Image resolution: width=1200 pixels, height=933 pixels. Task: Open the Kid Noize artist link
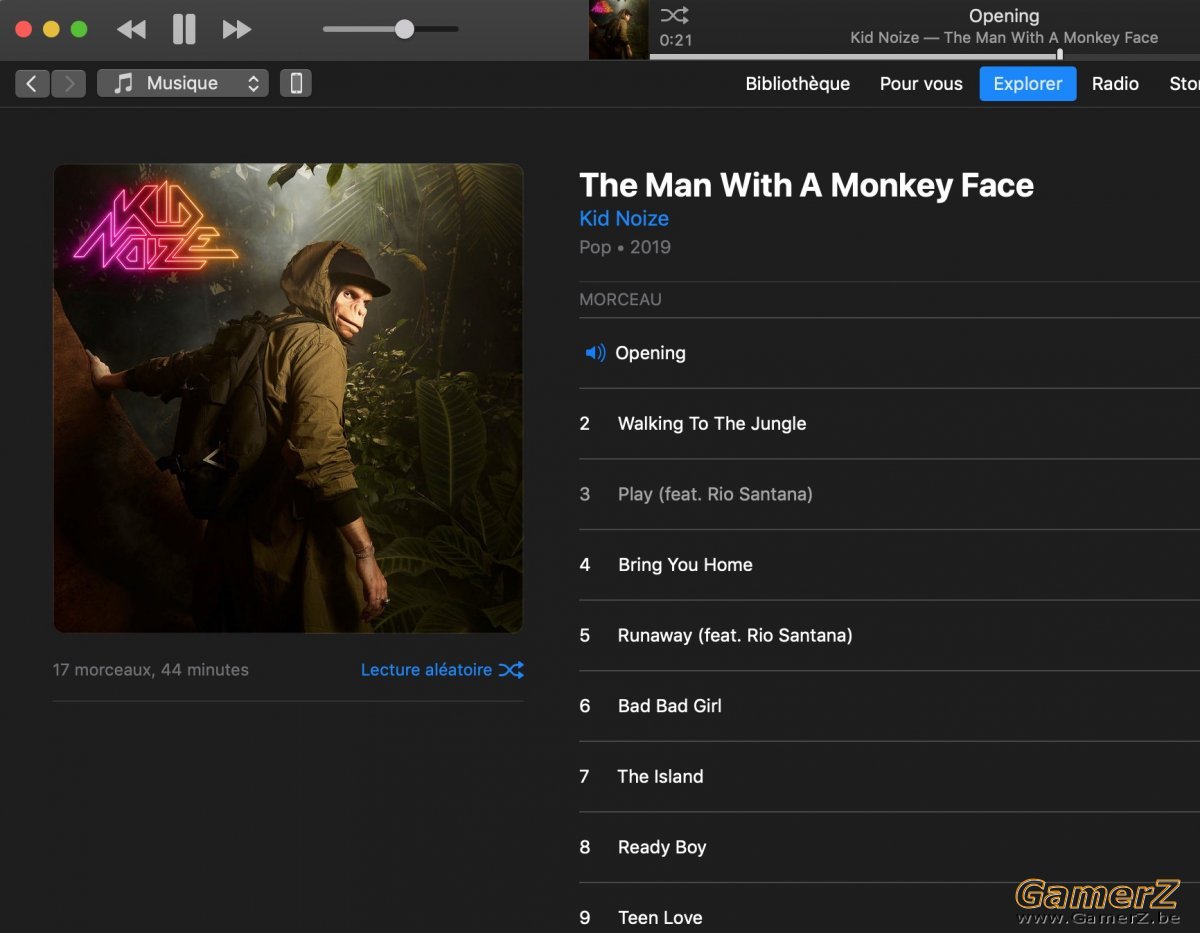click(624, 218)
